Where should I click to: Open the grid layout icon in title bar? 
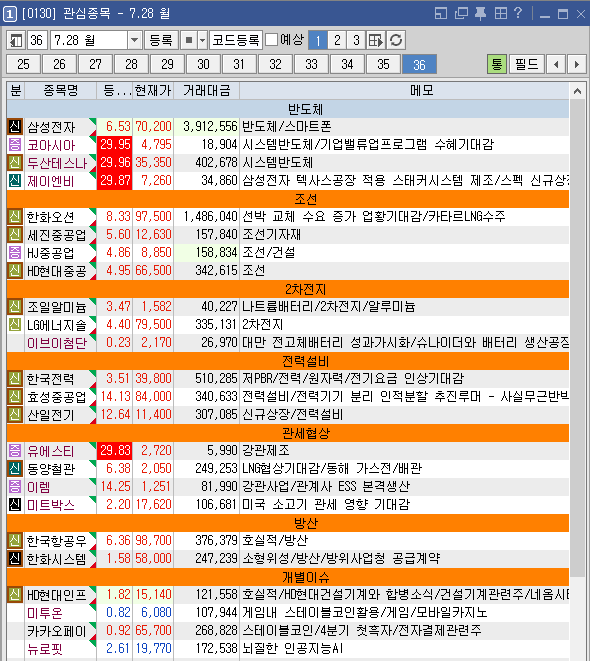[501, 13]
